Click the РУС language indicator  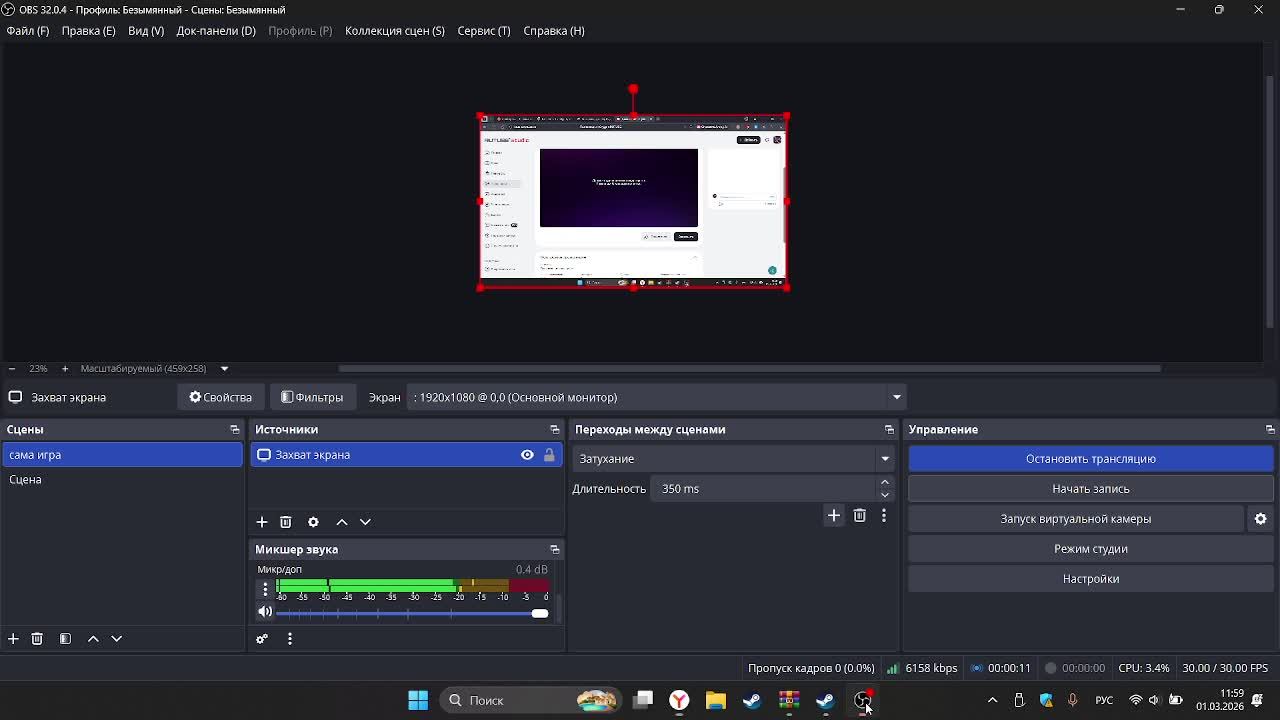(x=1104, y=700)
